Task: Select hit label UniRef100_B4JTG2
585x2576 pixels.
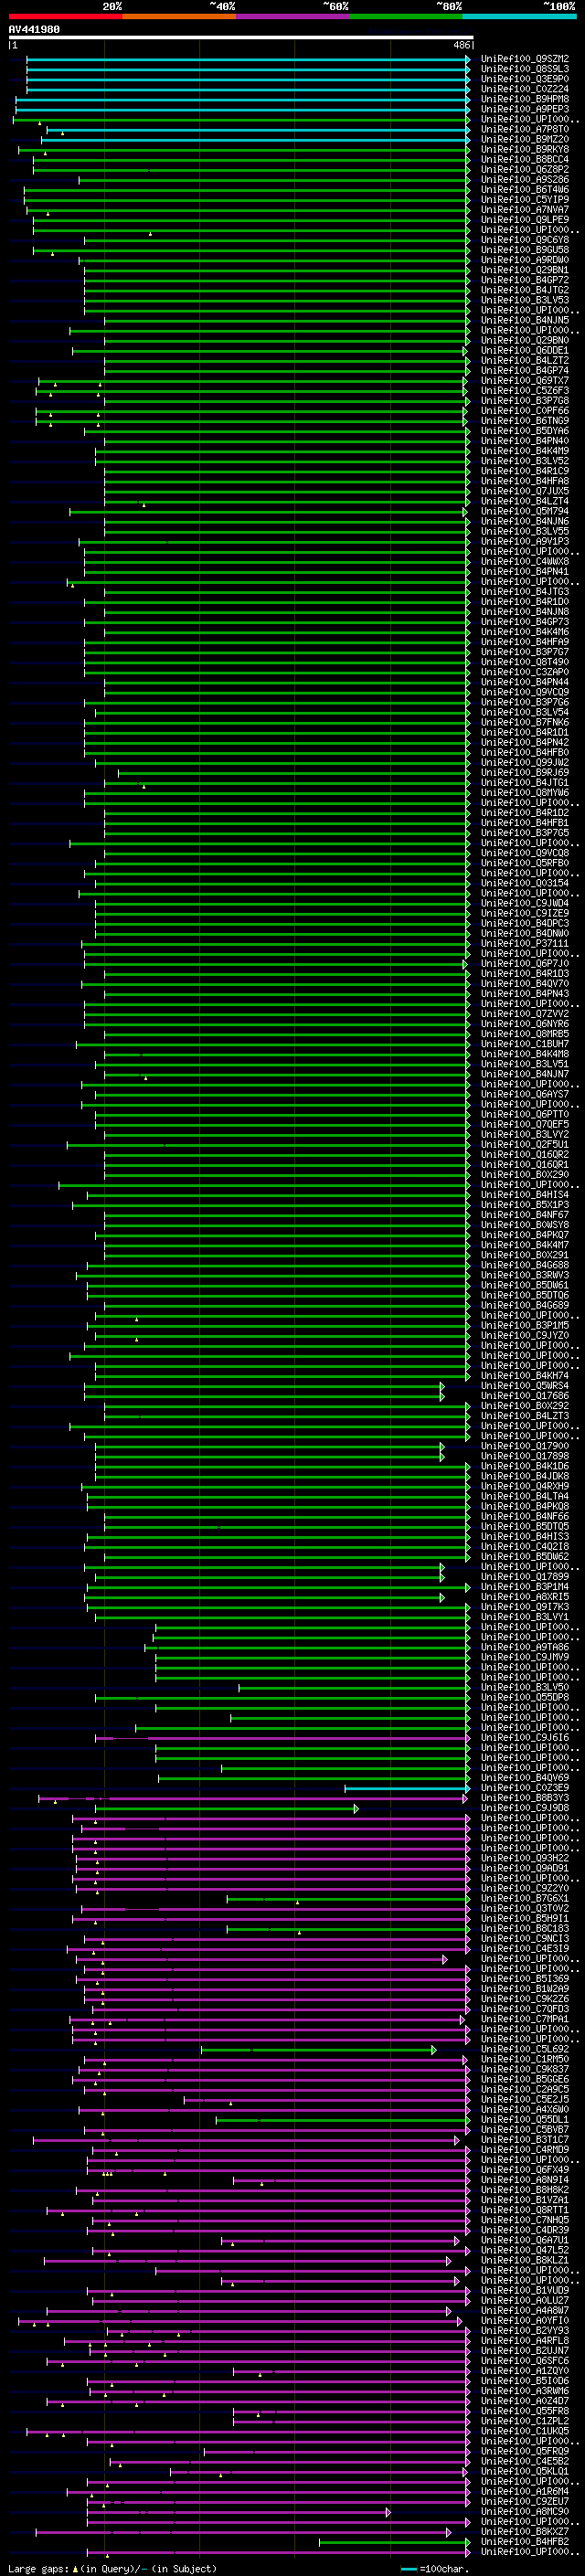Action: [524, 290]
